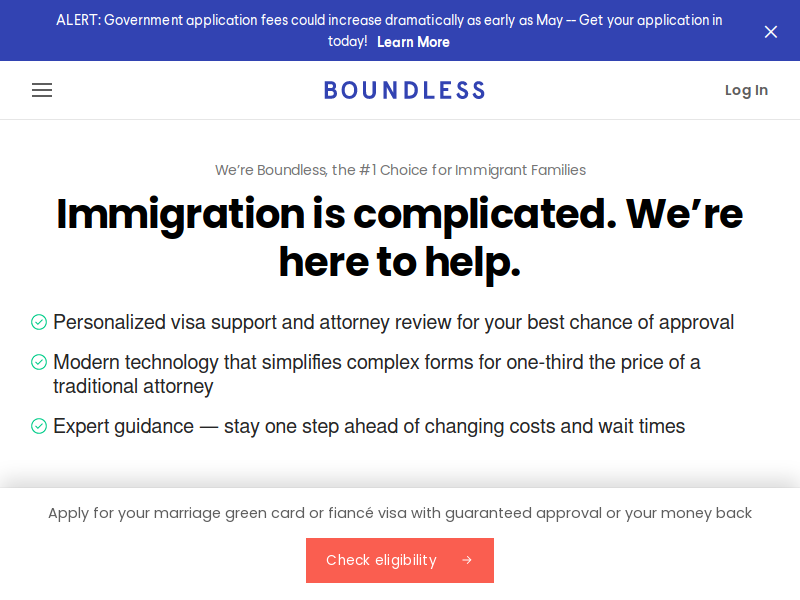Click the marriage green card guarantee text
800x600 pixels.
400,513
